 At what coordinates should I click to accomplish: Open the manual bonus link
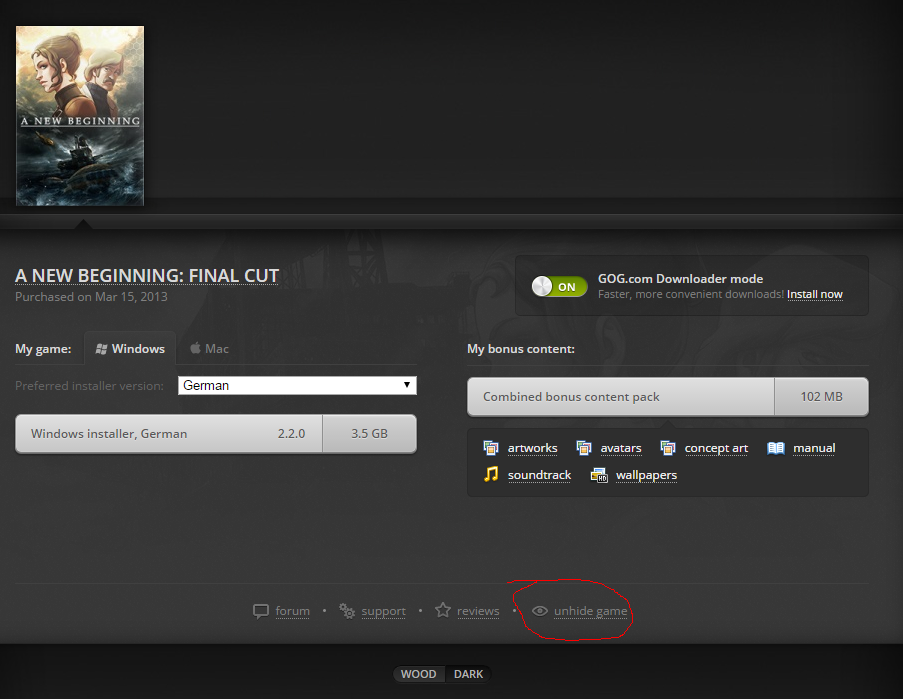pyautogui.click(x=814, y=448)
